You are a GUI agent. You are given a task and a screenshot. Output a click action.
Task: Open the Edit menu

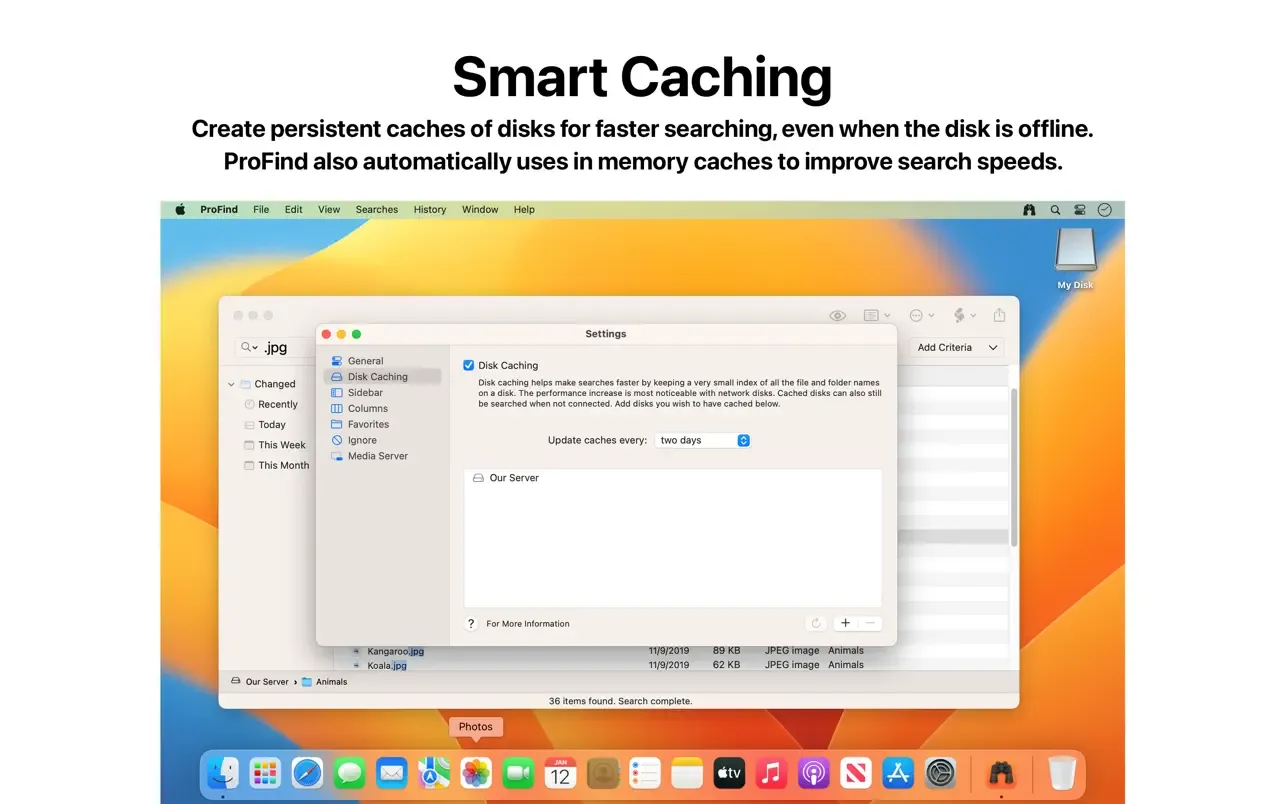click(293, 210)
